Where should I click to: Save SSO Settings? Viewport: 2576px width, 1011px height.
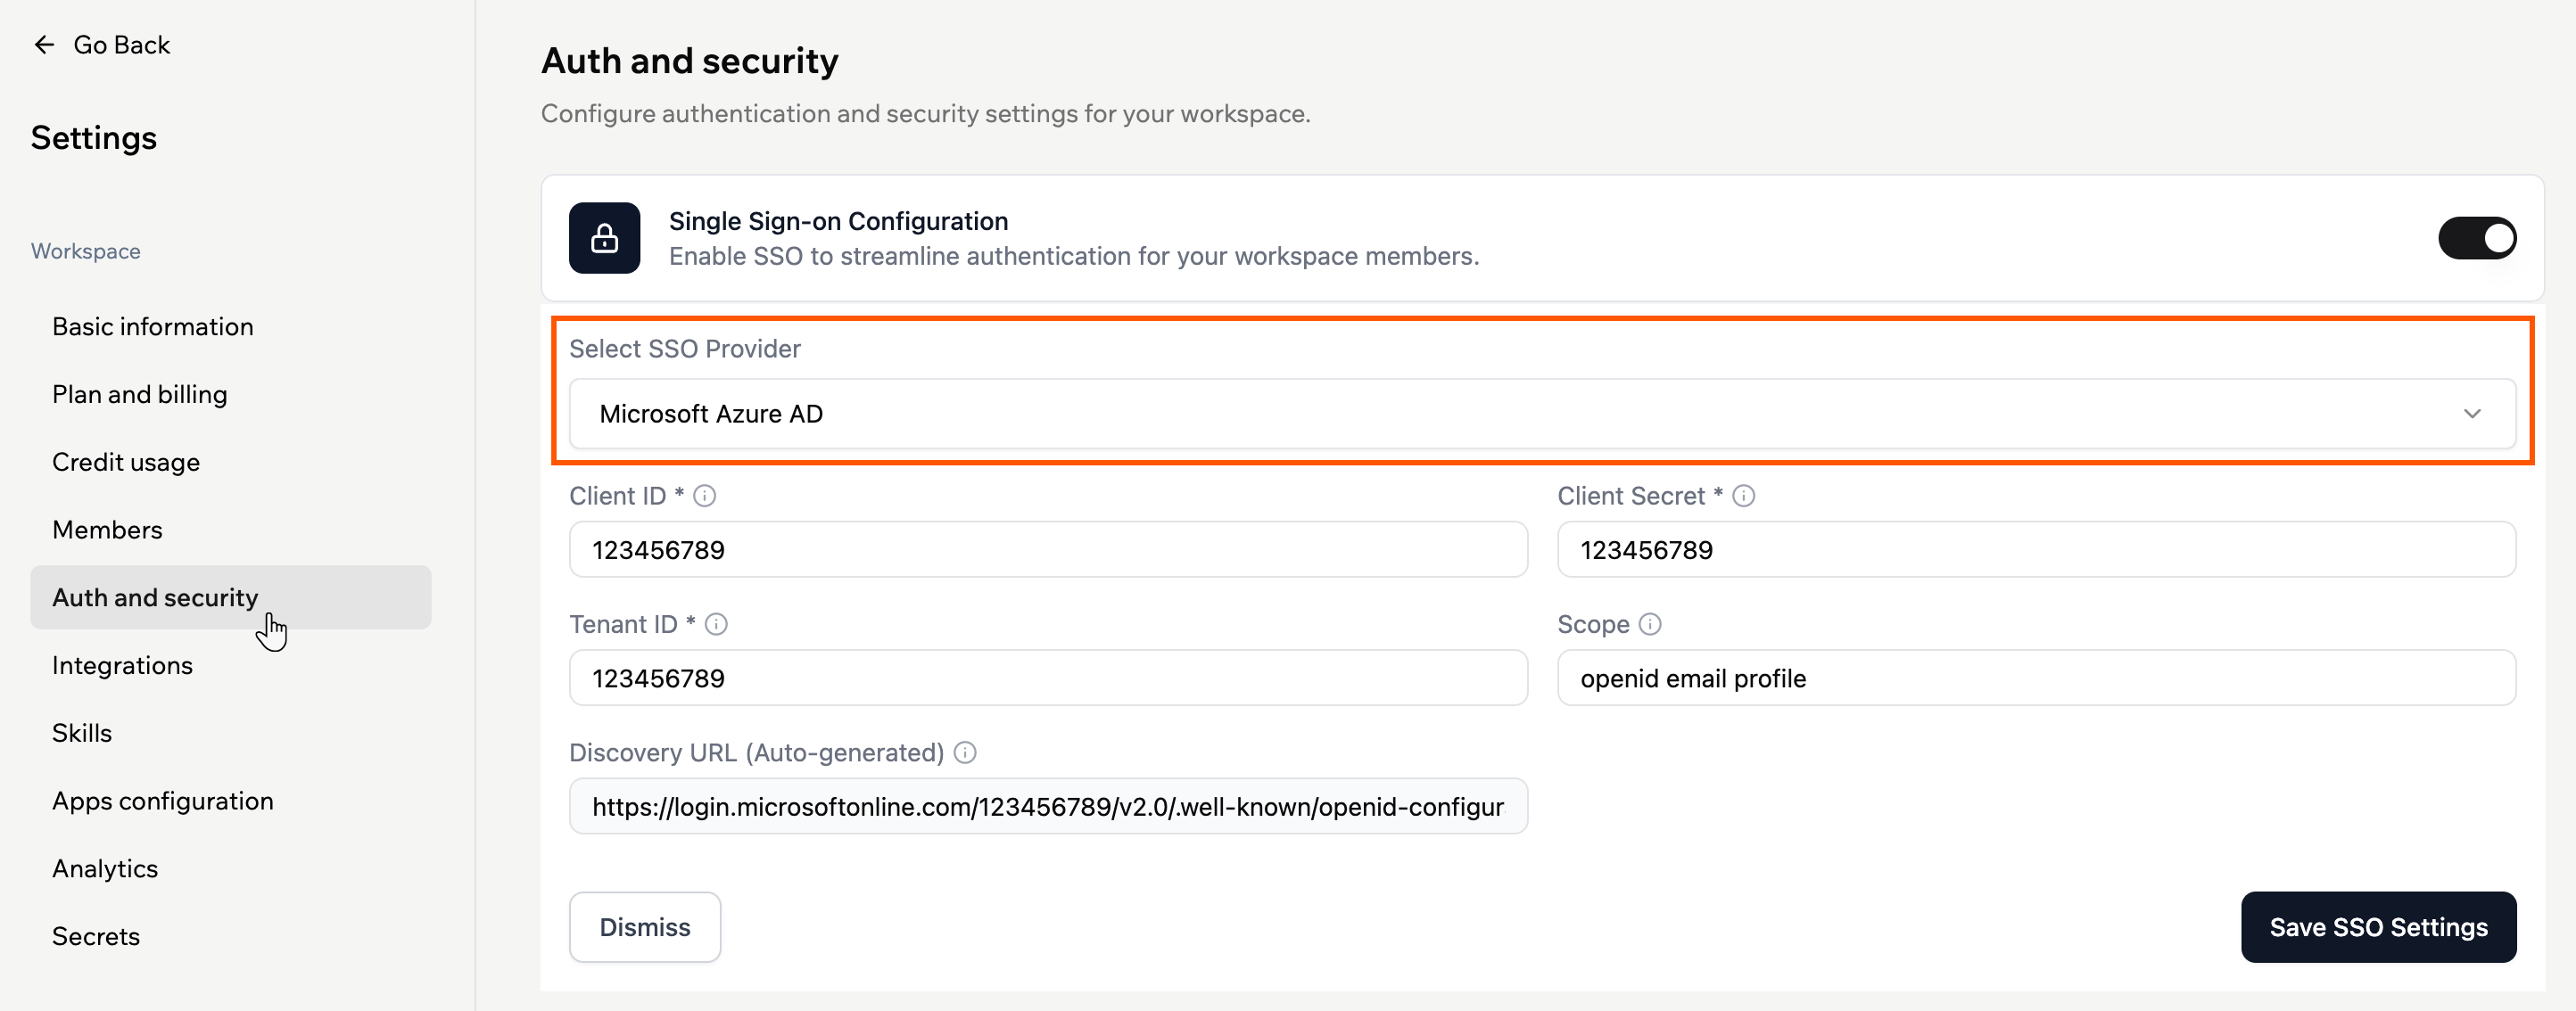pyautogui.click(x=2378, y=927)
